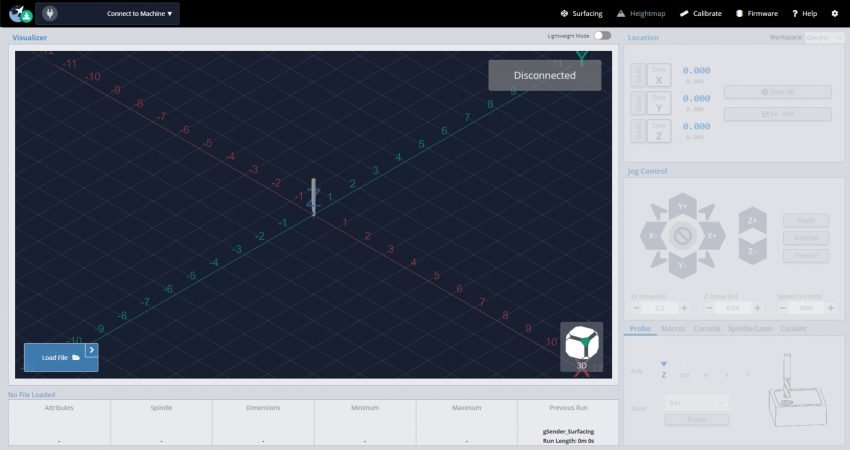Click the Go to Z button
The width and height of the screenshot is (850, 450).
[x=638, y=131]
